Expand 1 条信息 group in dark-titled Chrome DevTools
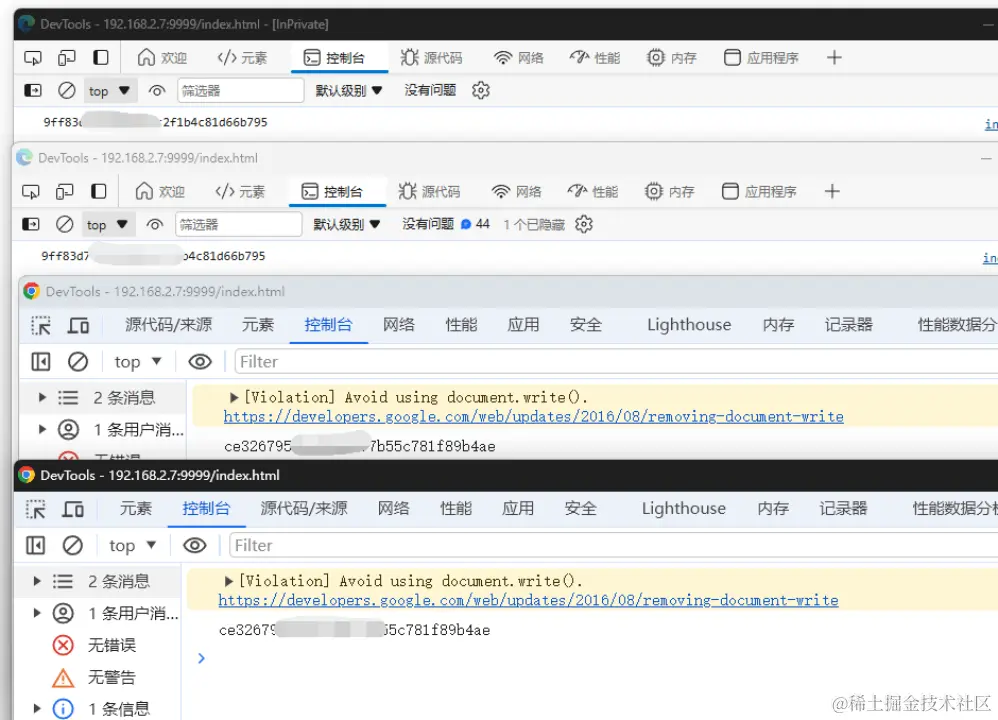Image resolution: width=998 pixels, height=720 pixels. point(37,708)
